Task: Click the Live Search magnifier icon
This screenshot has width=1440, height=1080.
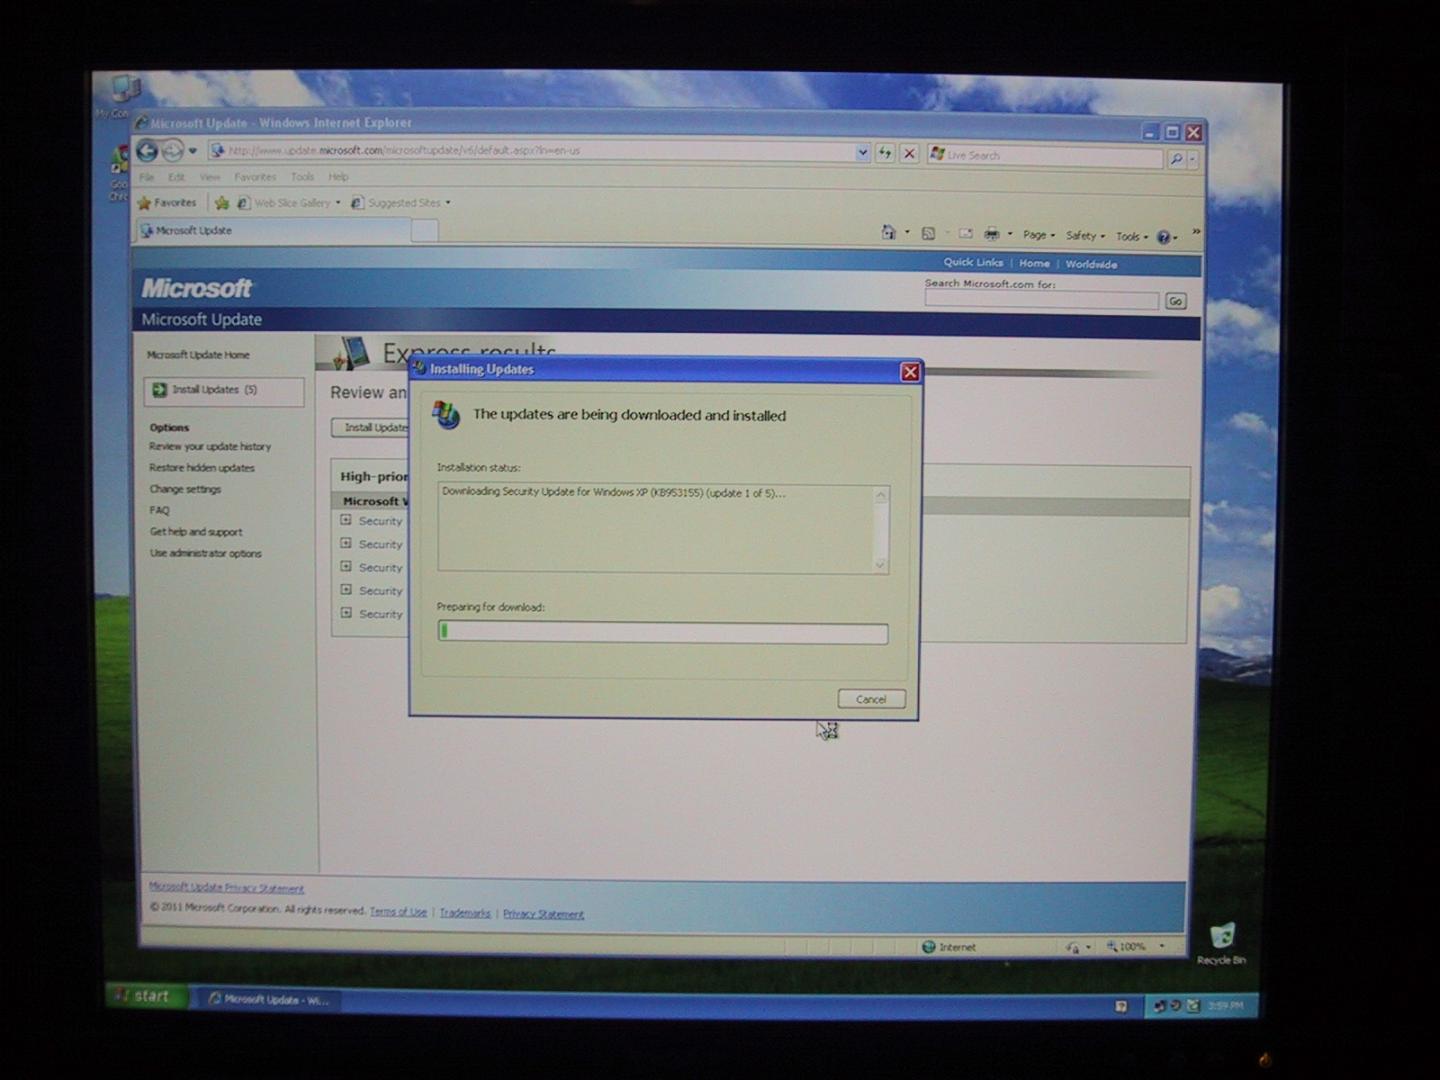Action: (x=1176, y=158)
